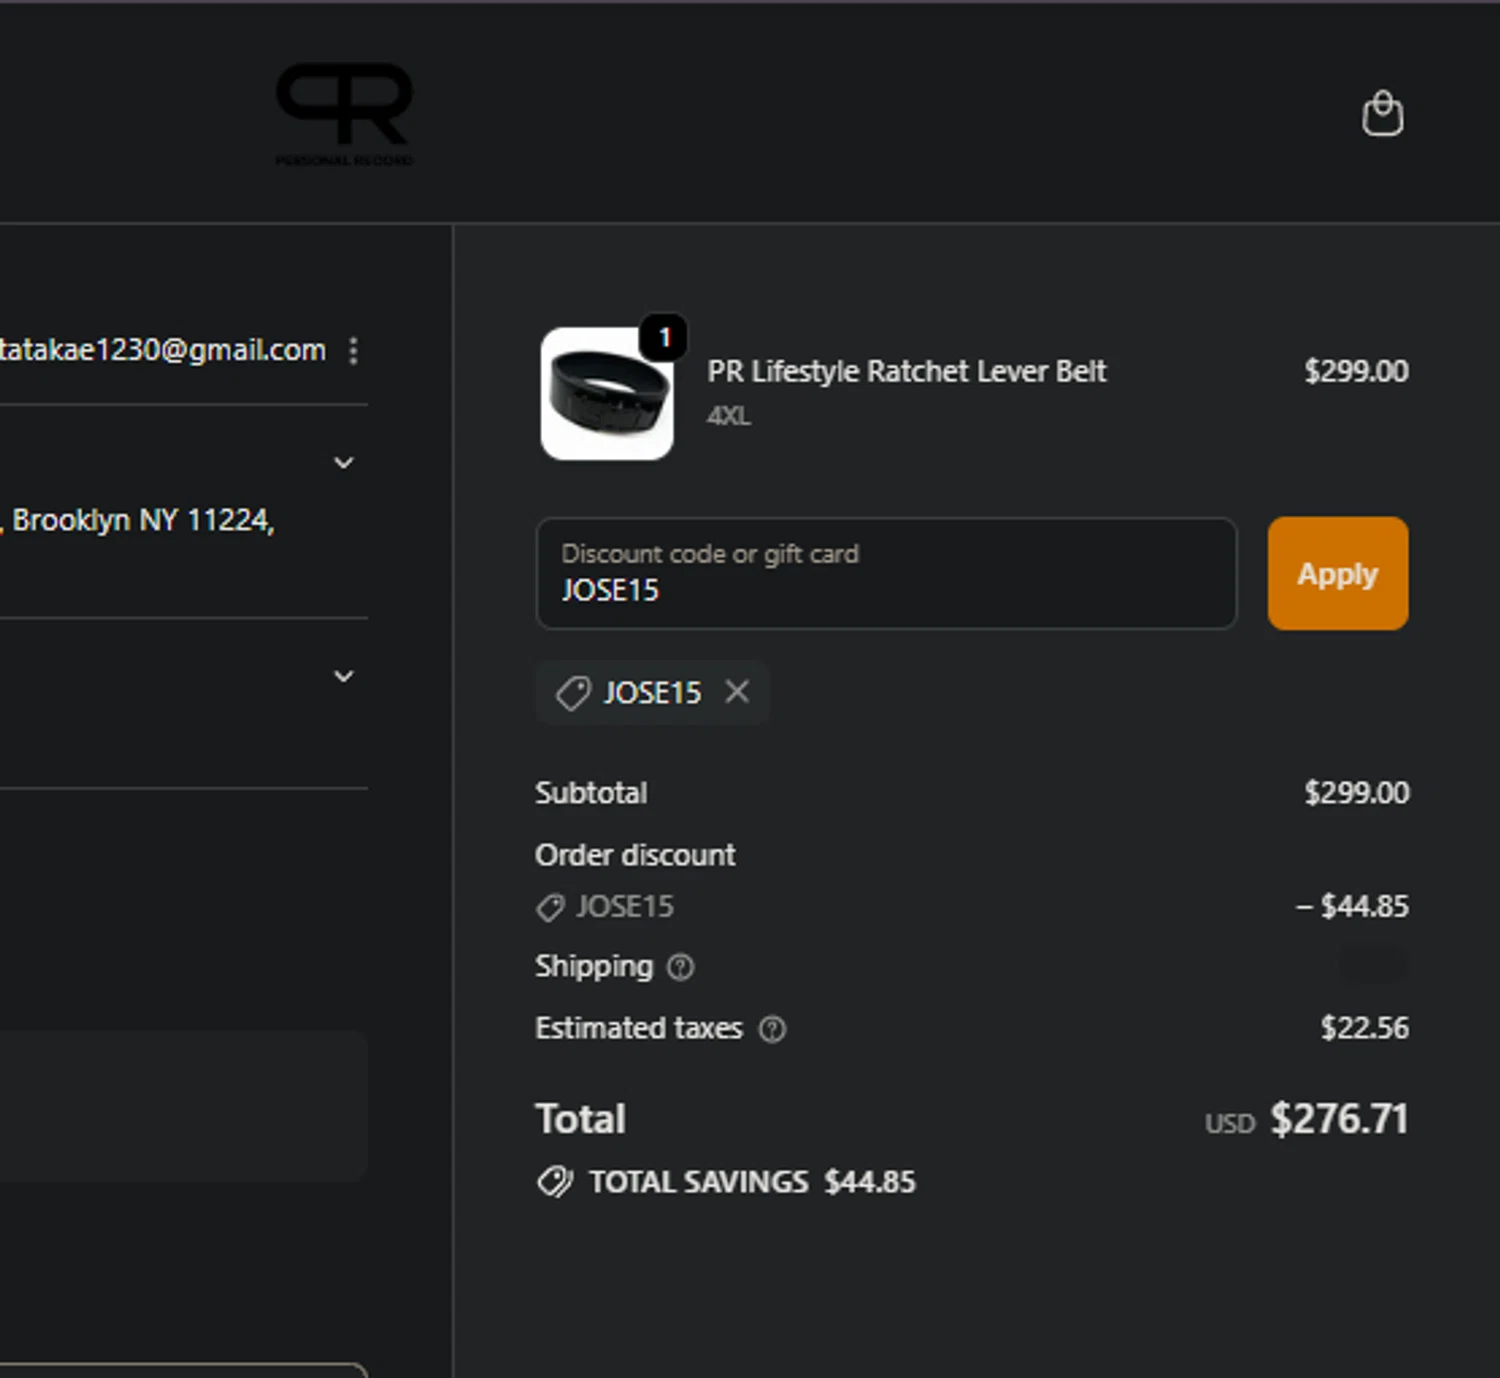Click the $276.71 total amount
The height and width of the screenshot is (1378, 1500).
coord(1339,1119)
